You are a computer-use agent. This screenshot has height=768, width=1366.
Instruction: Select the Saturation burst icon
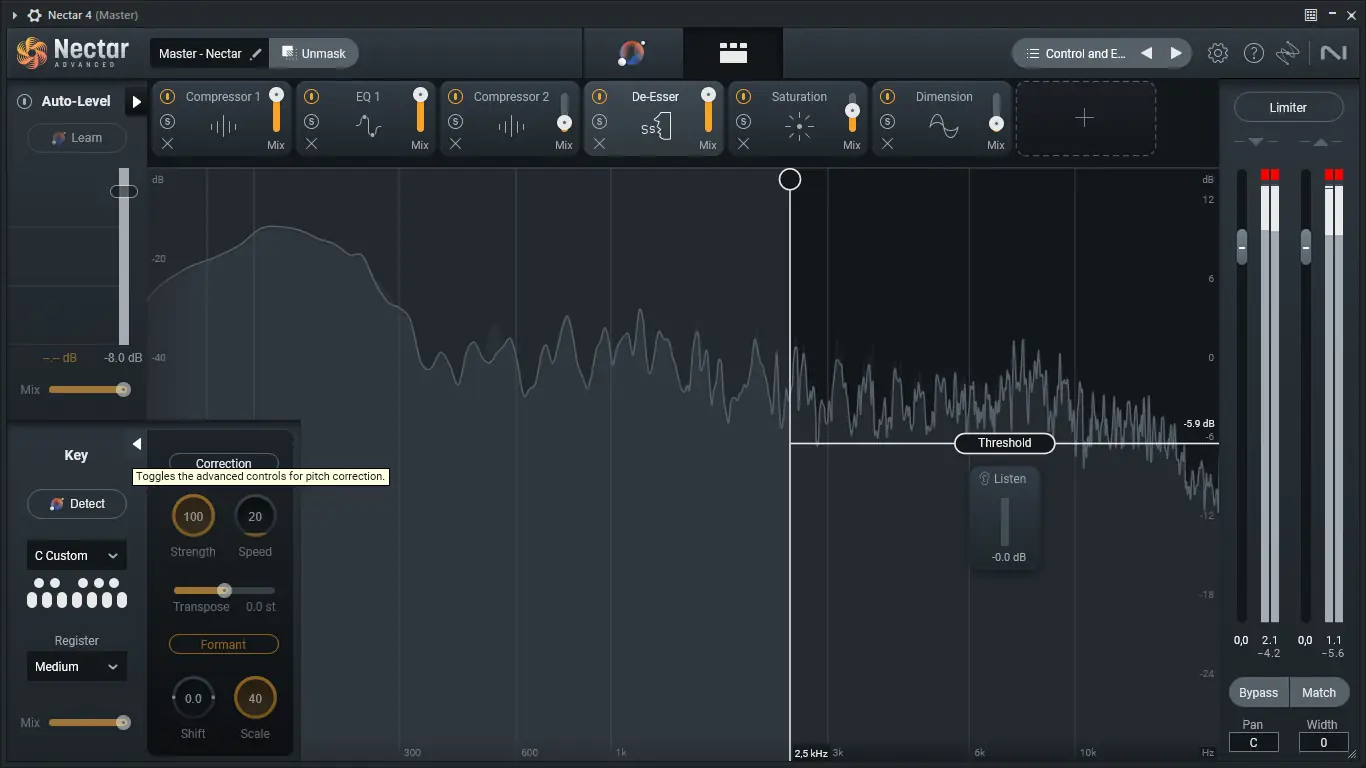[x=799, y=126]
